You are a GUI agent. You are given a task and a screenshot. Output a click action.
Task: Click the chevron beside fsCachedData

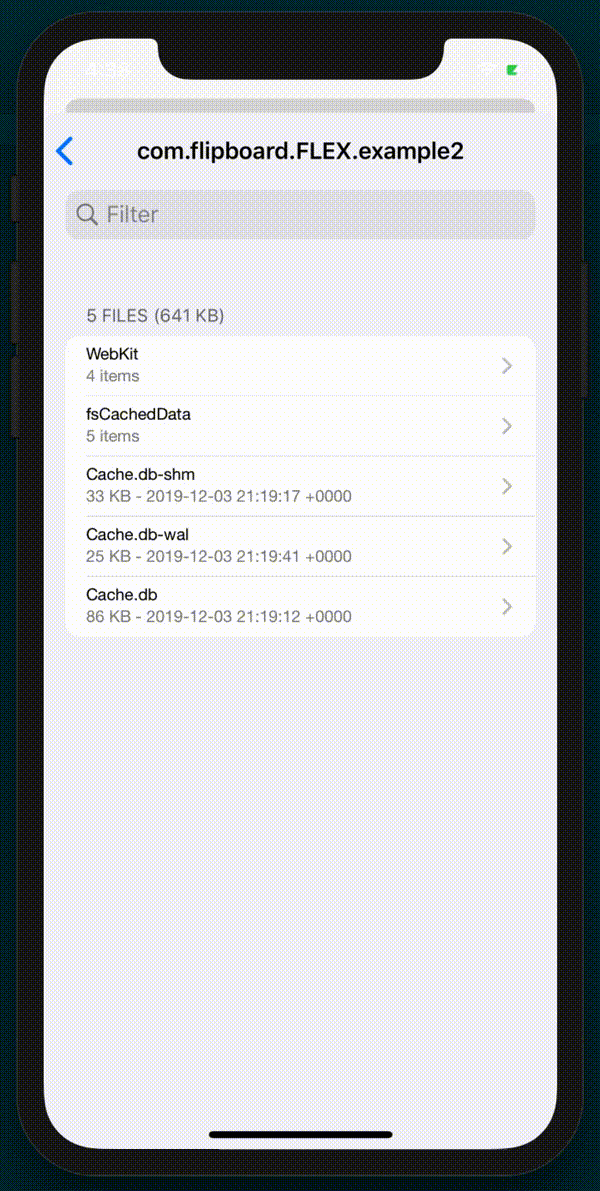click(507, 426)
